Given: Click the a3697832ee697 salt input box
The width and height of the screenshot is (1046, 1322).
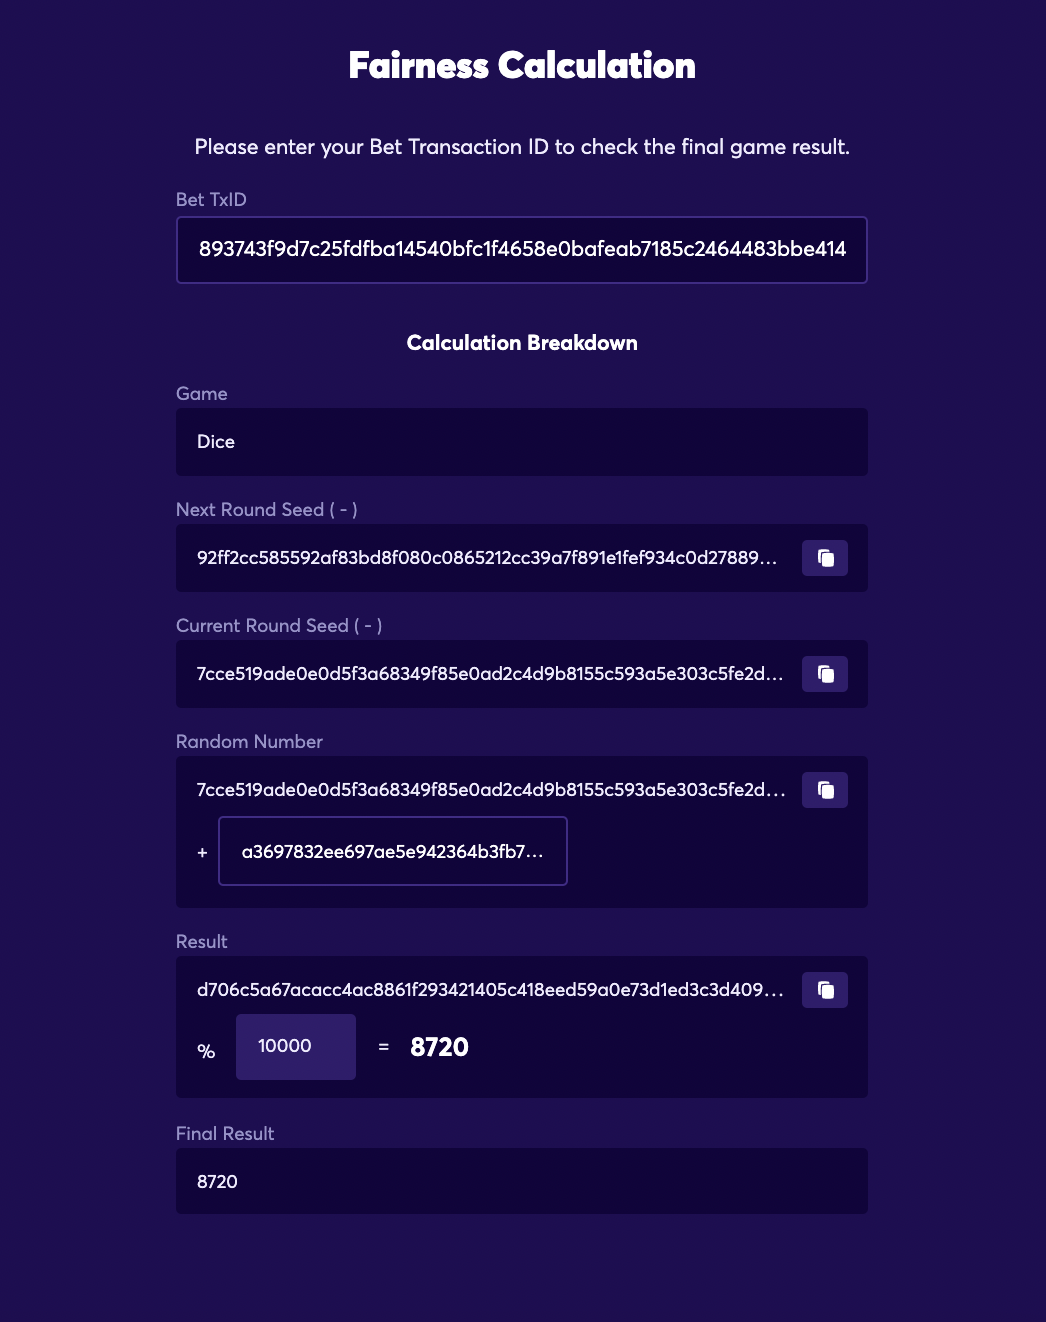Looking at the screenshot, I should [x=393, y=851].
